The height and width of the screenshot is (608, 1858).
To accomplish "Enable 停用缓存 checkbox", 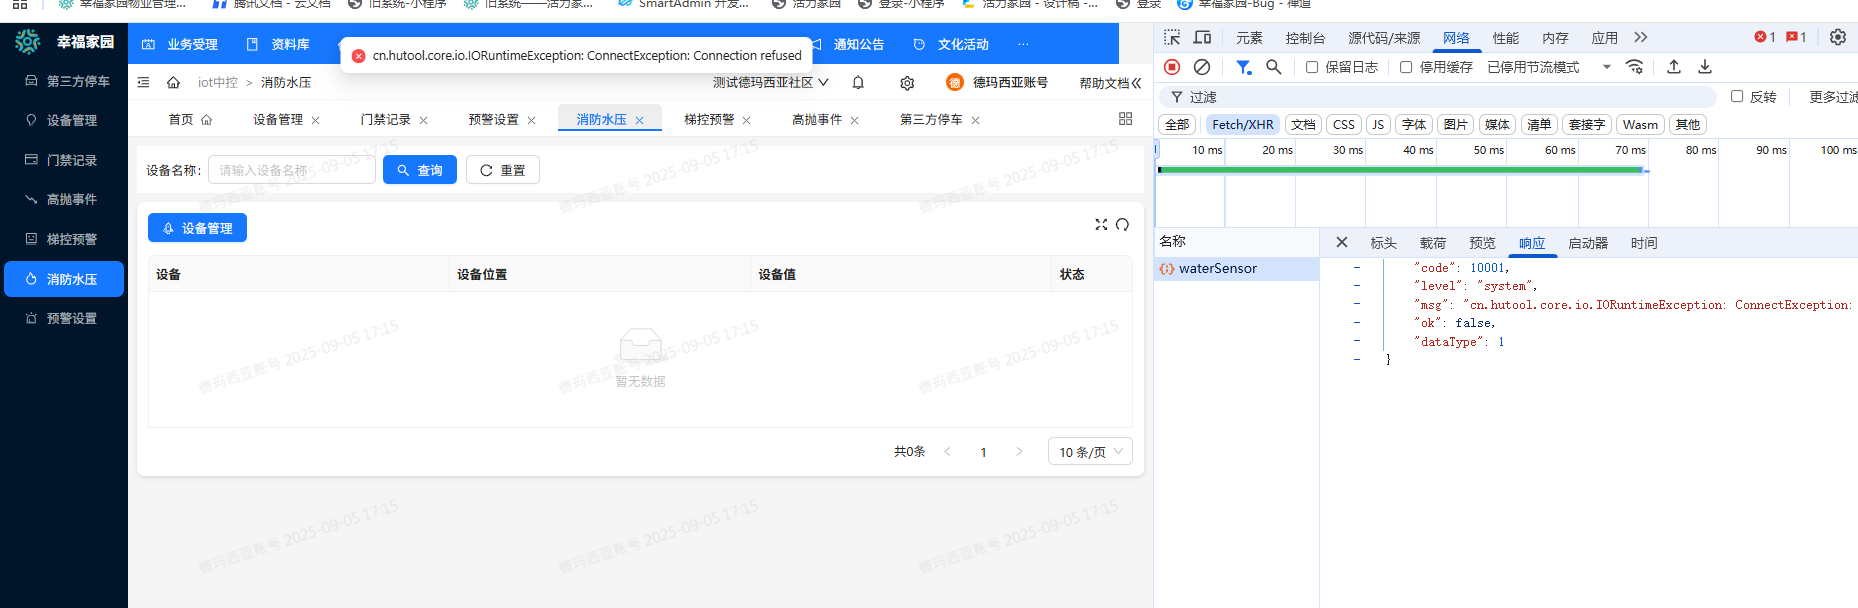I will click(x=1406, y=67).
